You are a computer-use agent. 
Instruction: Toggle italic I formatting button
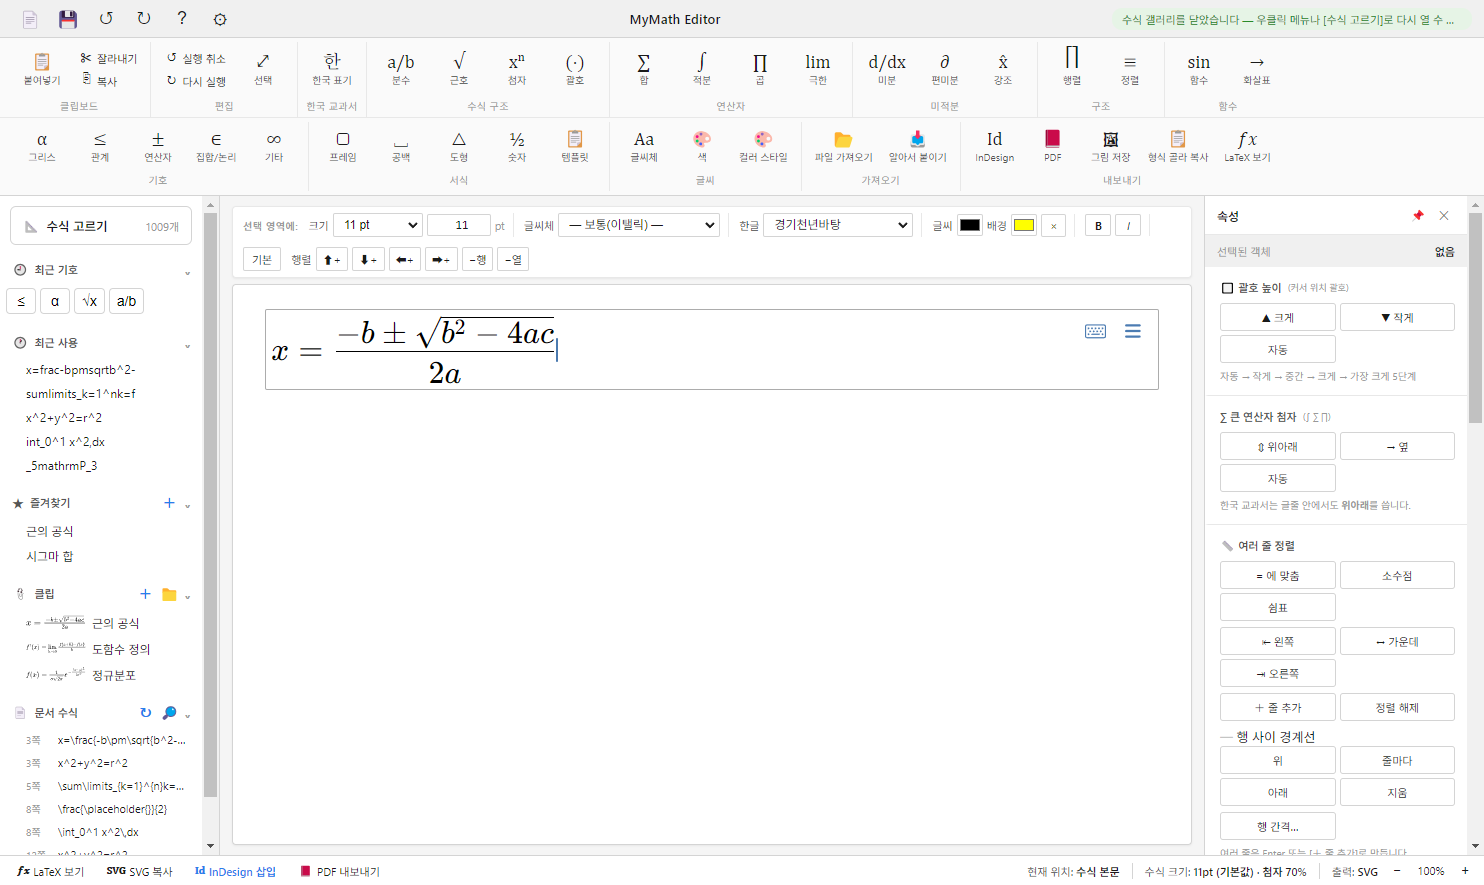click(x=1128, y=226)
